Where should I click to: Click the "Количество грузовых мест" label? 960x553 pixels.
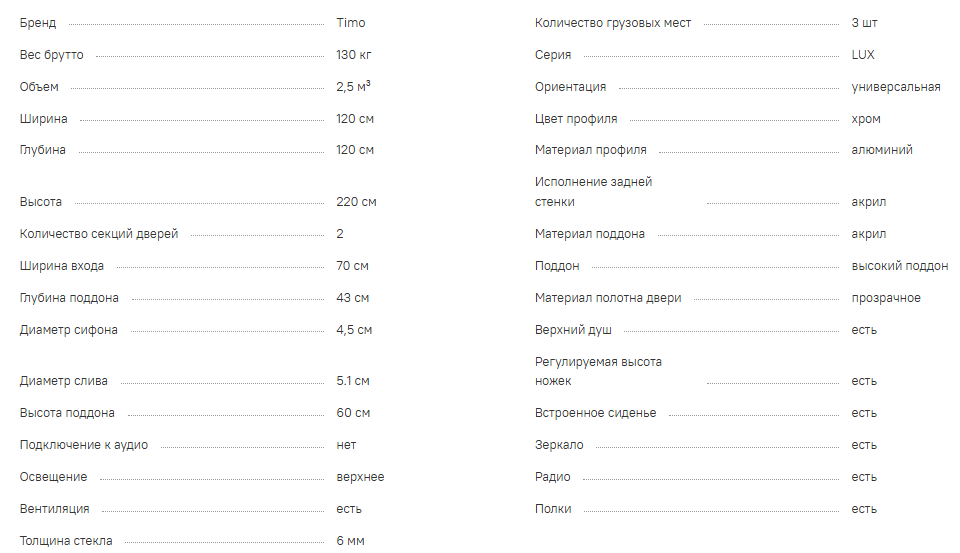613,23
